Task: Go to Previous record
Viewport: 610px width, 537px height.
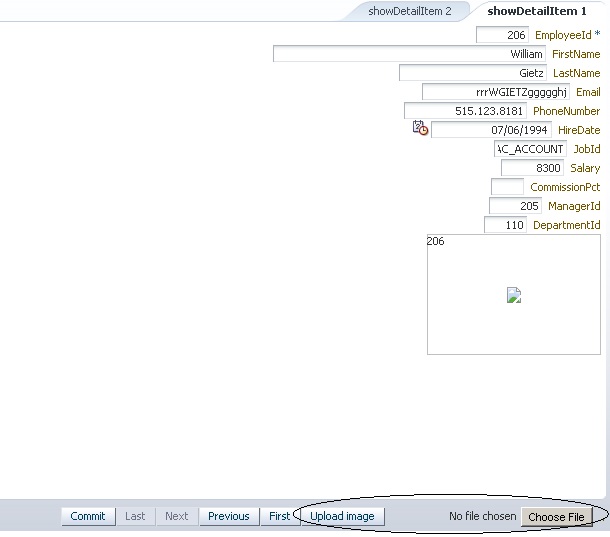Action: click(x=229, y=516)
